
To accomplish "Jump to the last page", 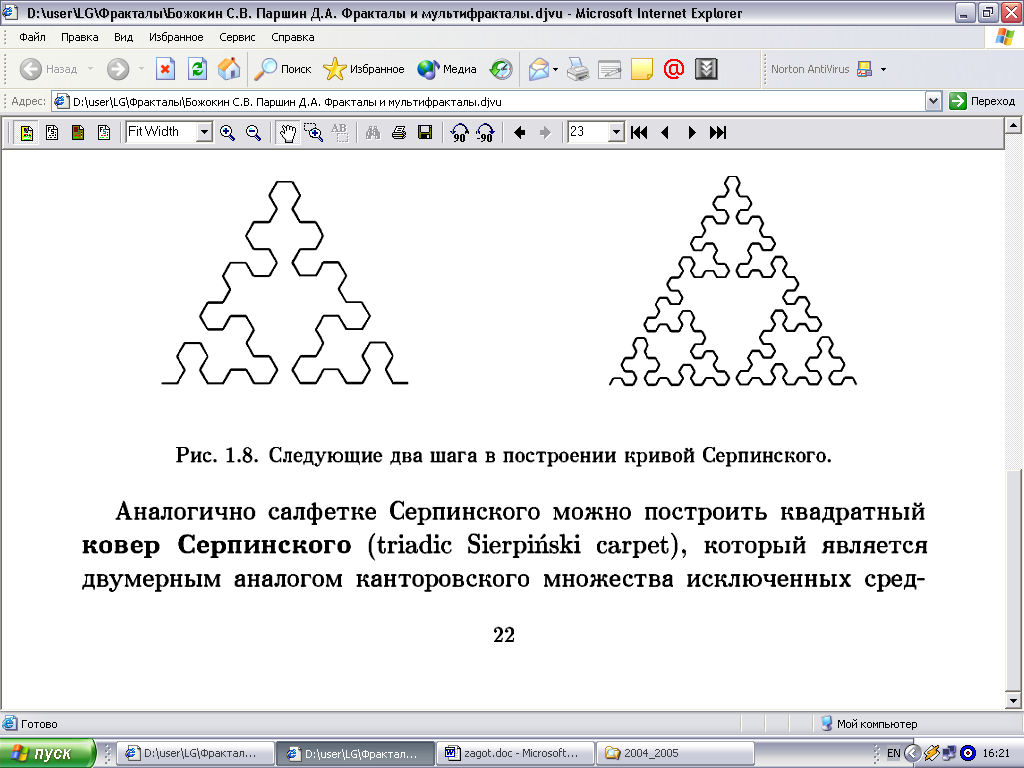I will click(x=718, y=133).
